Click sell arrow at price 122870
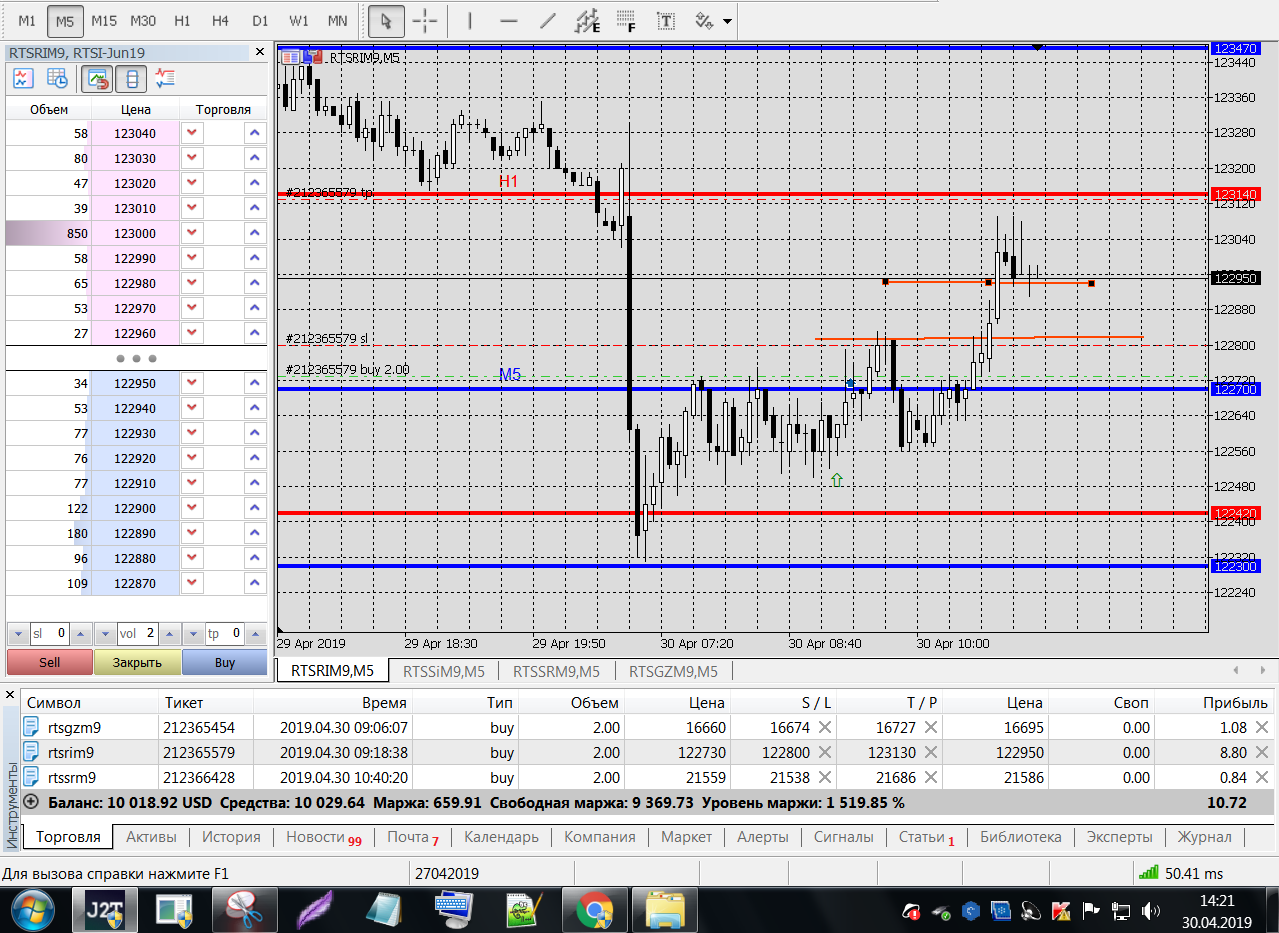 192,583
